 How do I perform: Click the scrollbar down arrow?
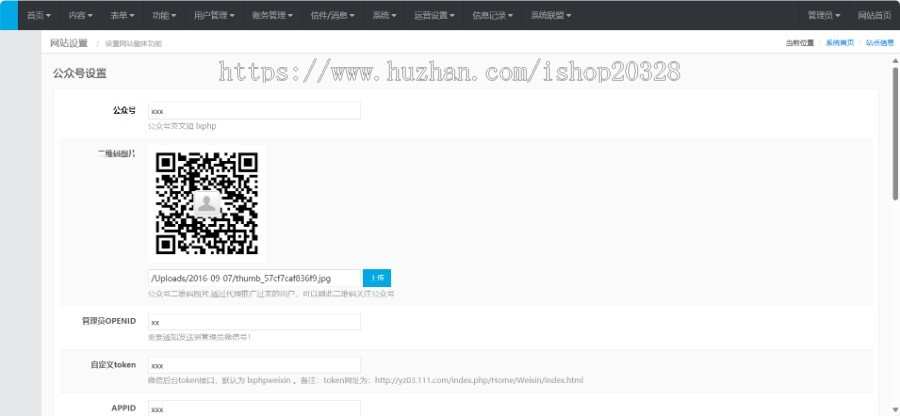[895, 410]
